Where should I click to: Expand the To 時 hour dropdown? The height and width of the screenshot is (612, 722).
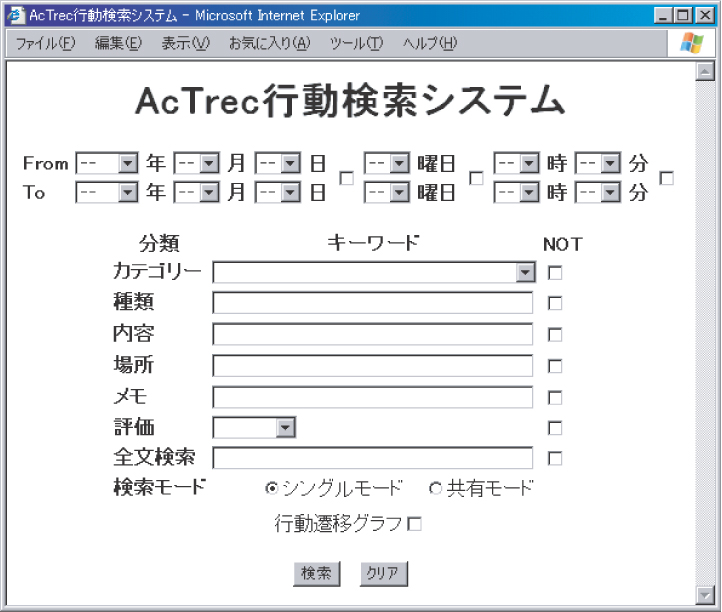click(517, 192)
